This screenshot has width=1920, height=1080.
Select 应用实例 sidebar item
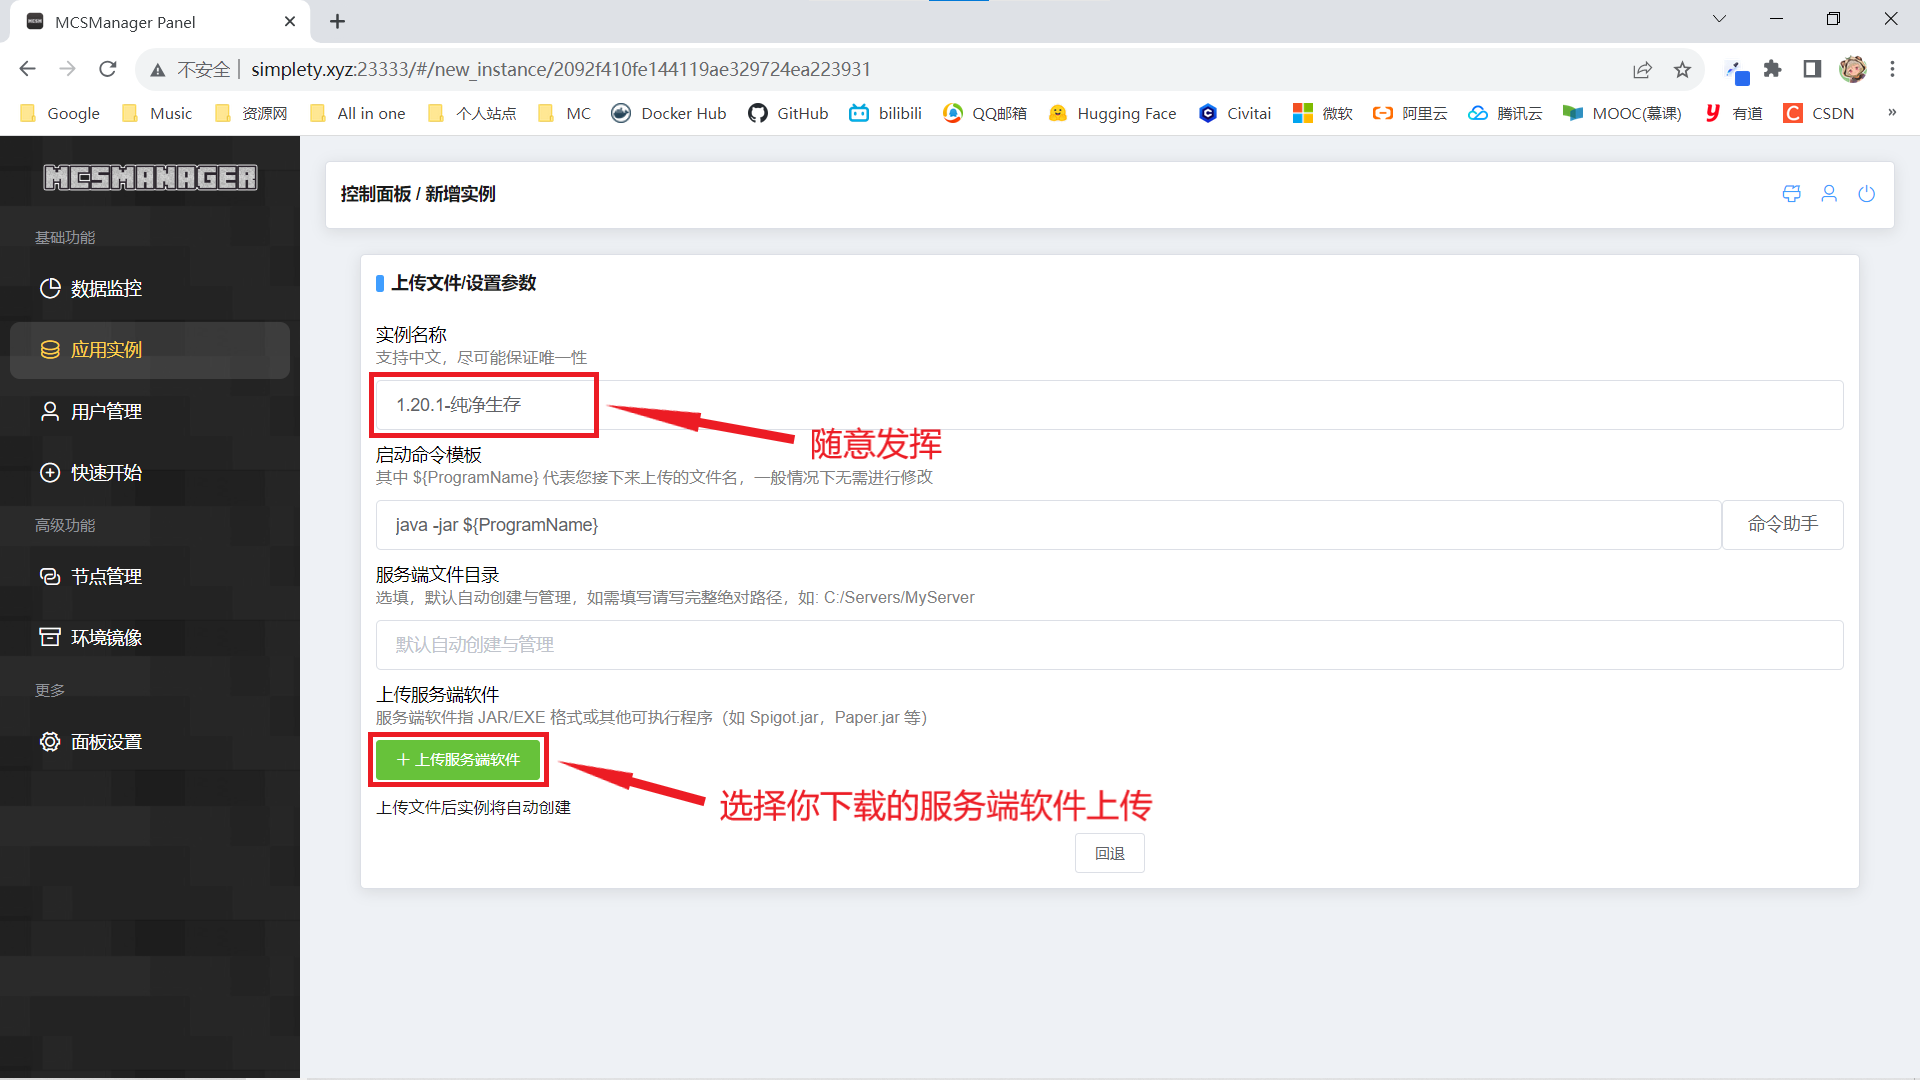point(106,350)
